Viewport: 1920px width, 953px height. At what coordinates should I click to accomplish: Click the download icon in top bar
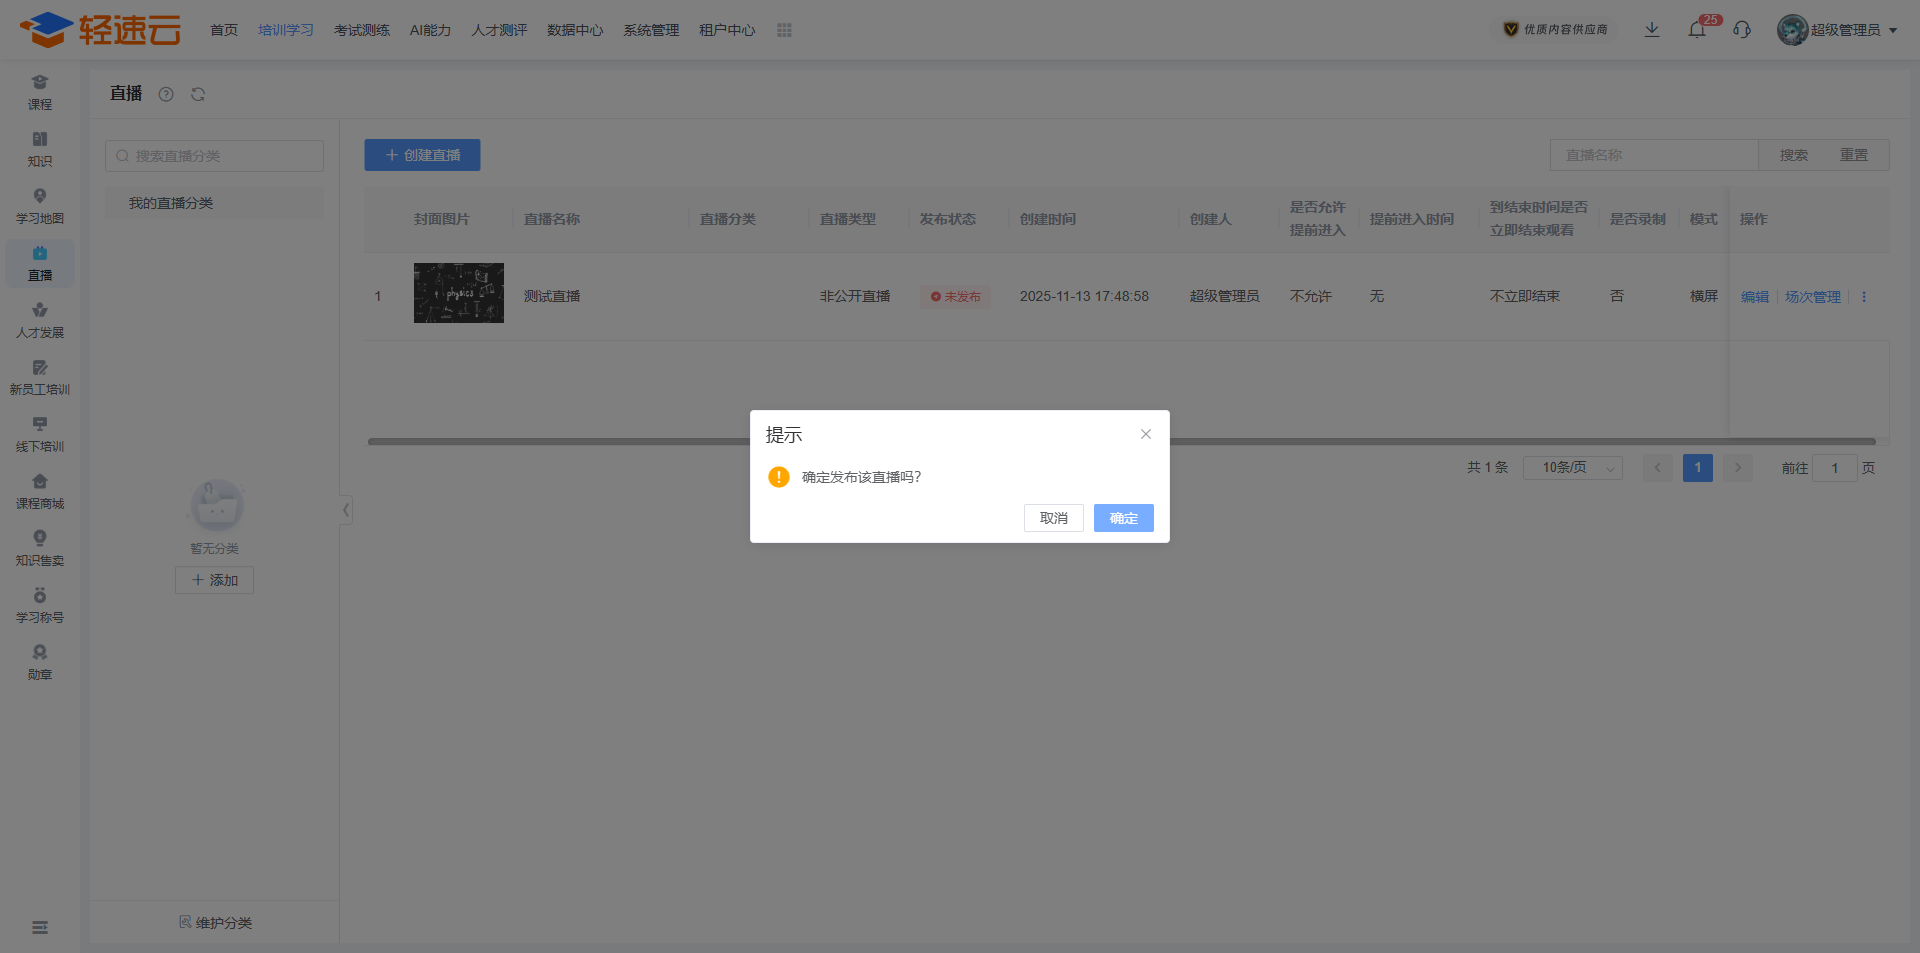[x=1652, y=30]
